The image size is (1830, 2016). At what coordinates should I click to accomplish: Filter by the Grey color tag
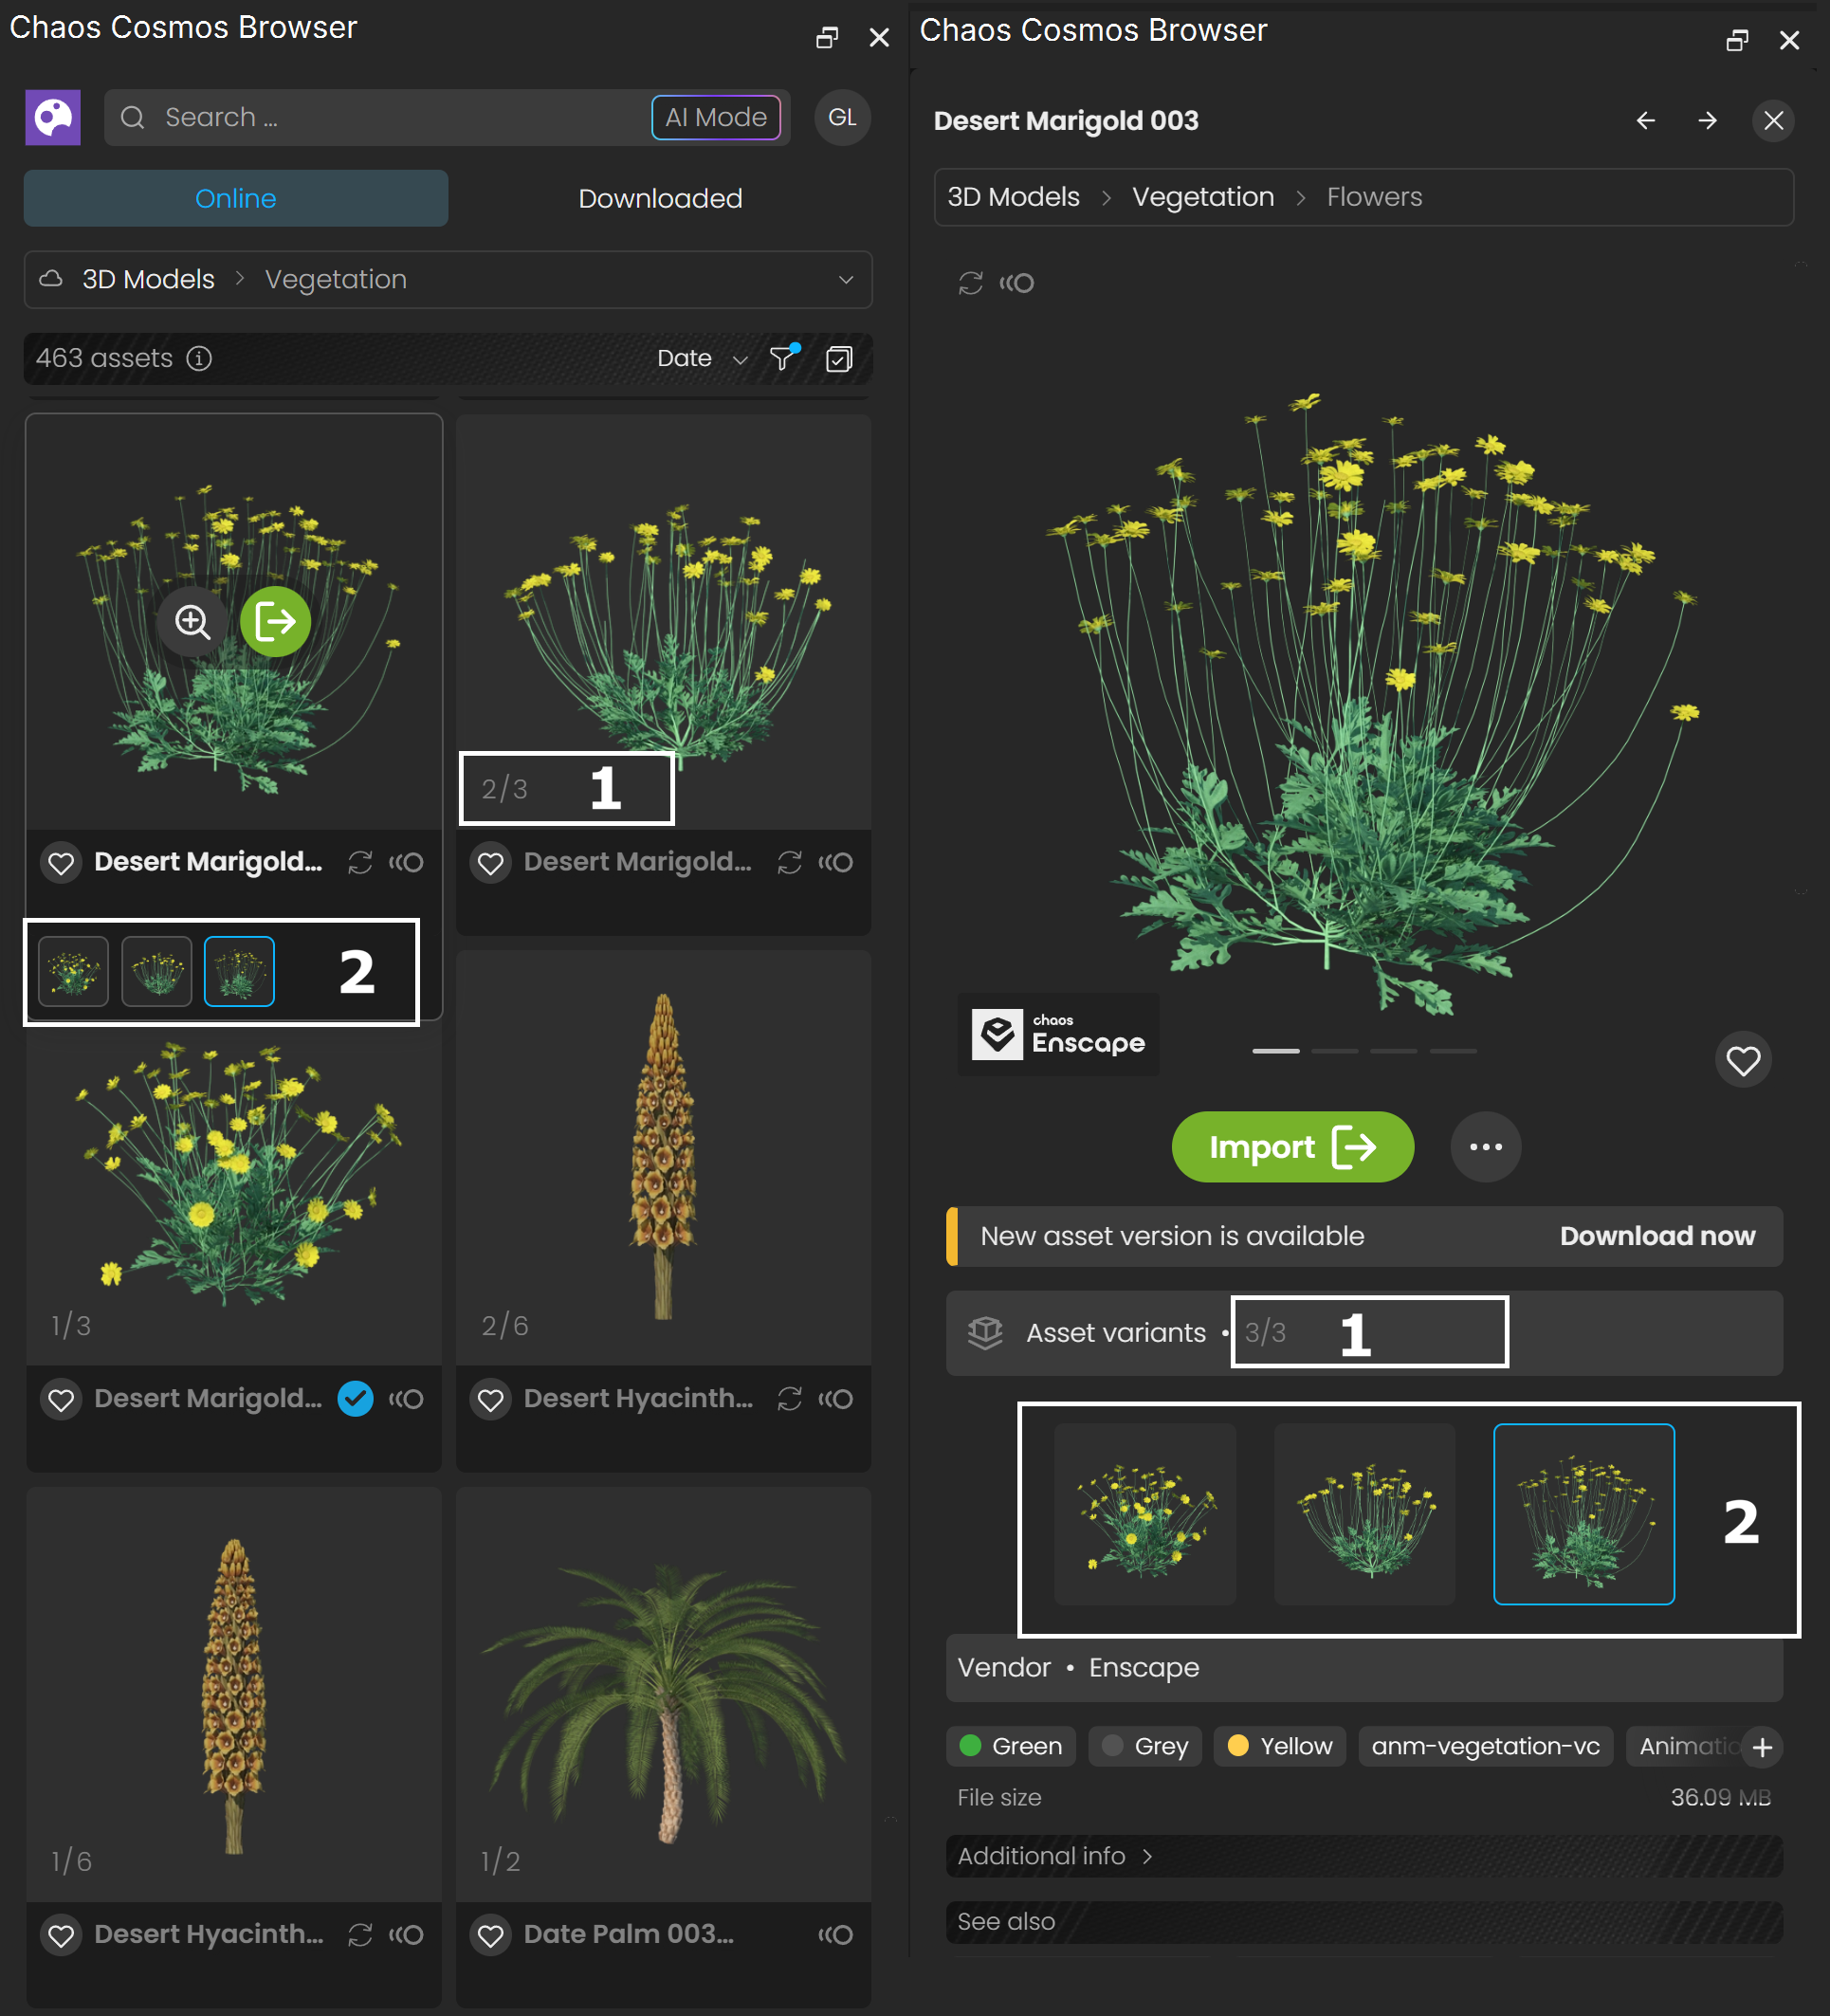pyautogui.click(x=1145, y=1747)
